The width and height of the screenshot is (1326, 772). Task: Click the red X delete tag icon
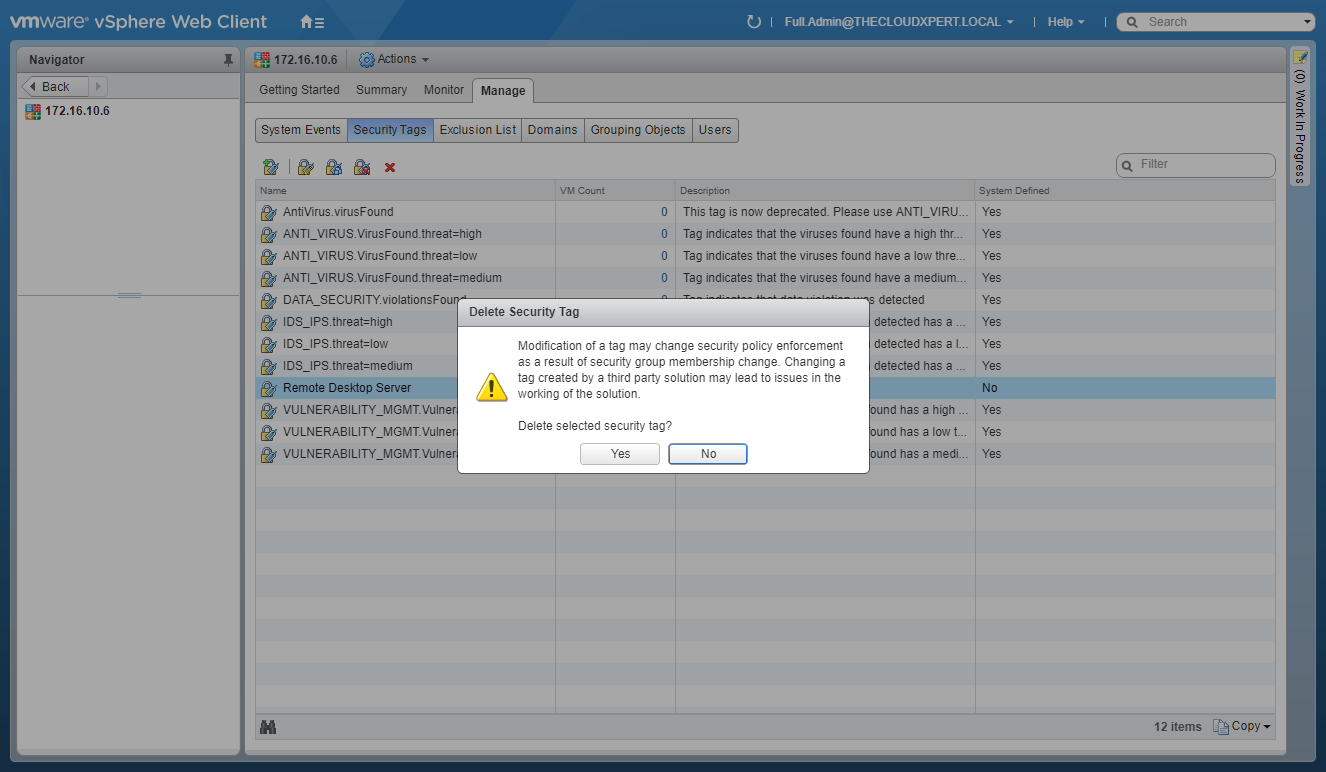[390, 167]
